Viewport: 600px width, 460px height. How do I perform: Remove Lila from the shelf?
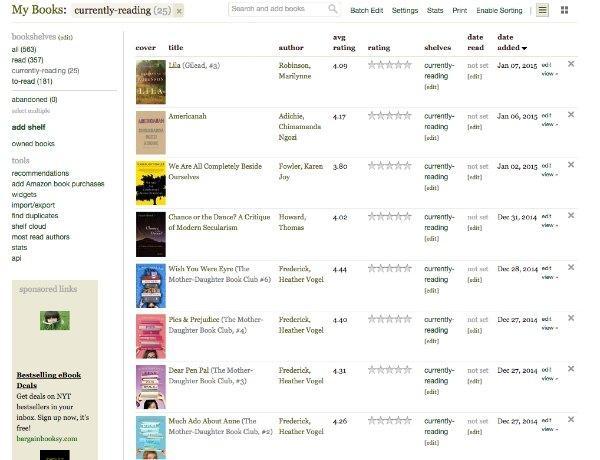click(571, 63)
